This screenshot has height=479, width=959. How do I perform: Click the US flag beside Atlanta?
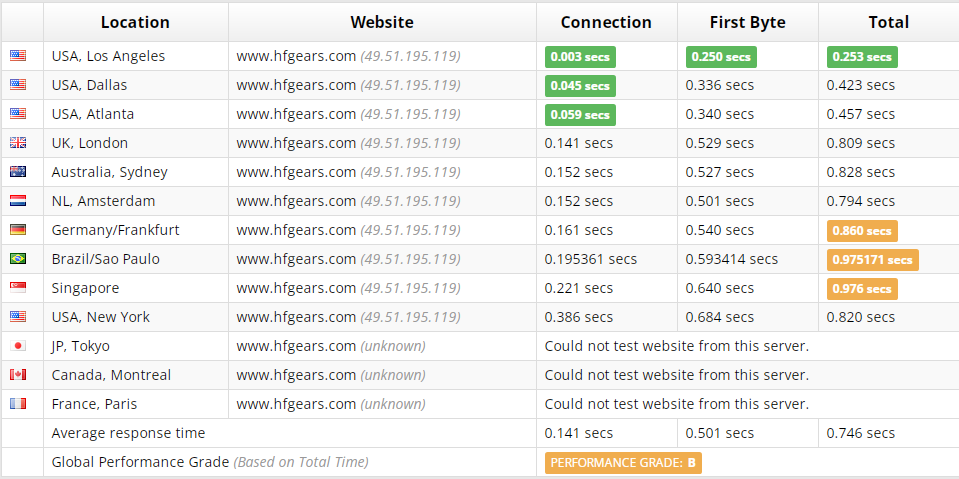(x=18, y=114)
